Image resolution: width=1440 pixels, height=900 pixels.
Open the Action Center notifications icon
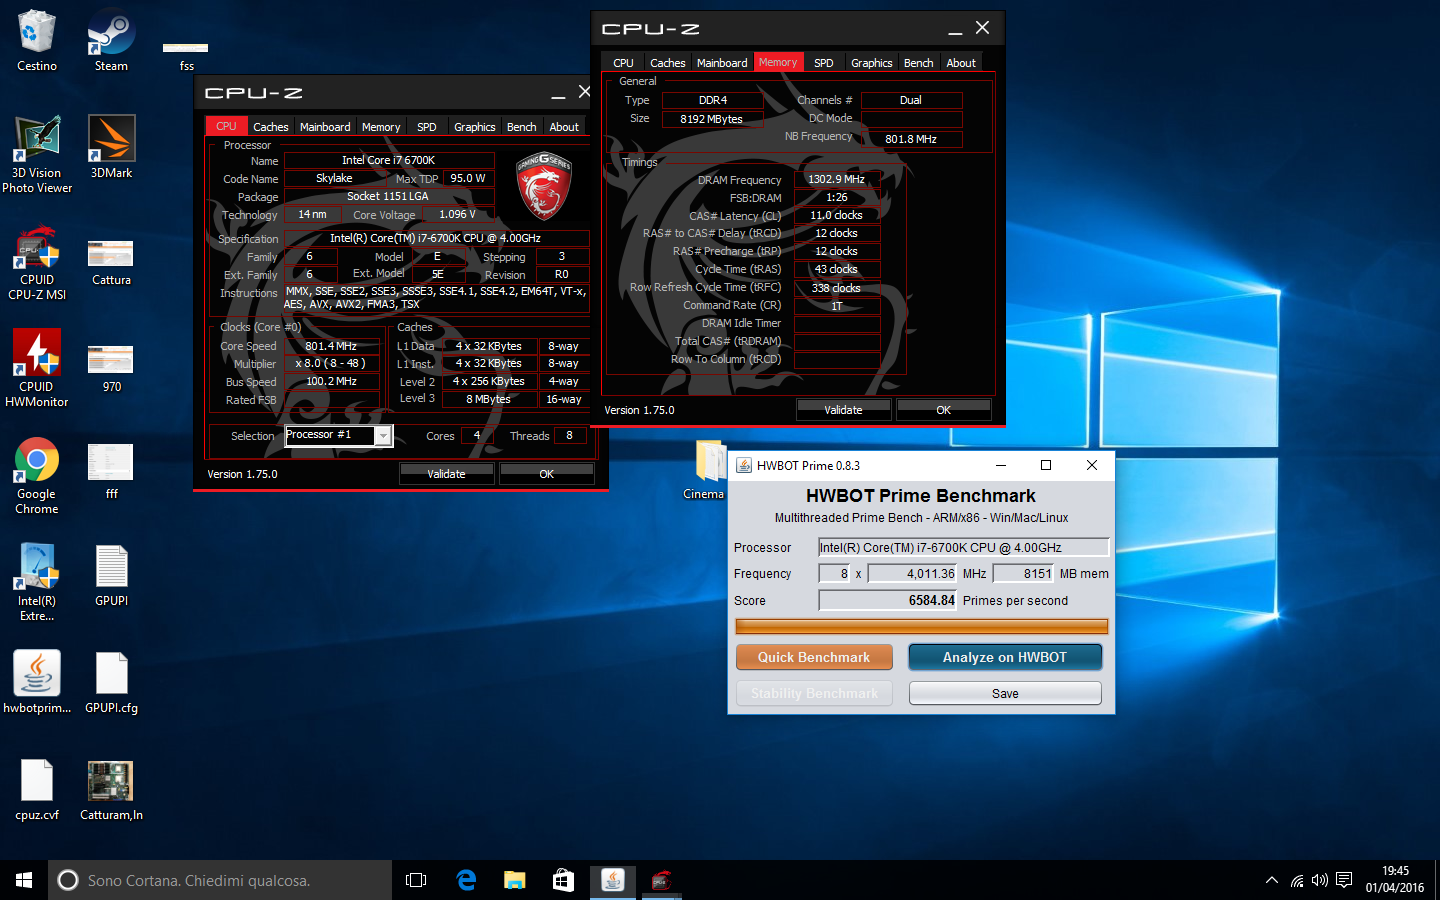(1344, 880)
